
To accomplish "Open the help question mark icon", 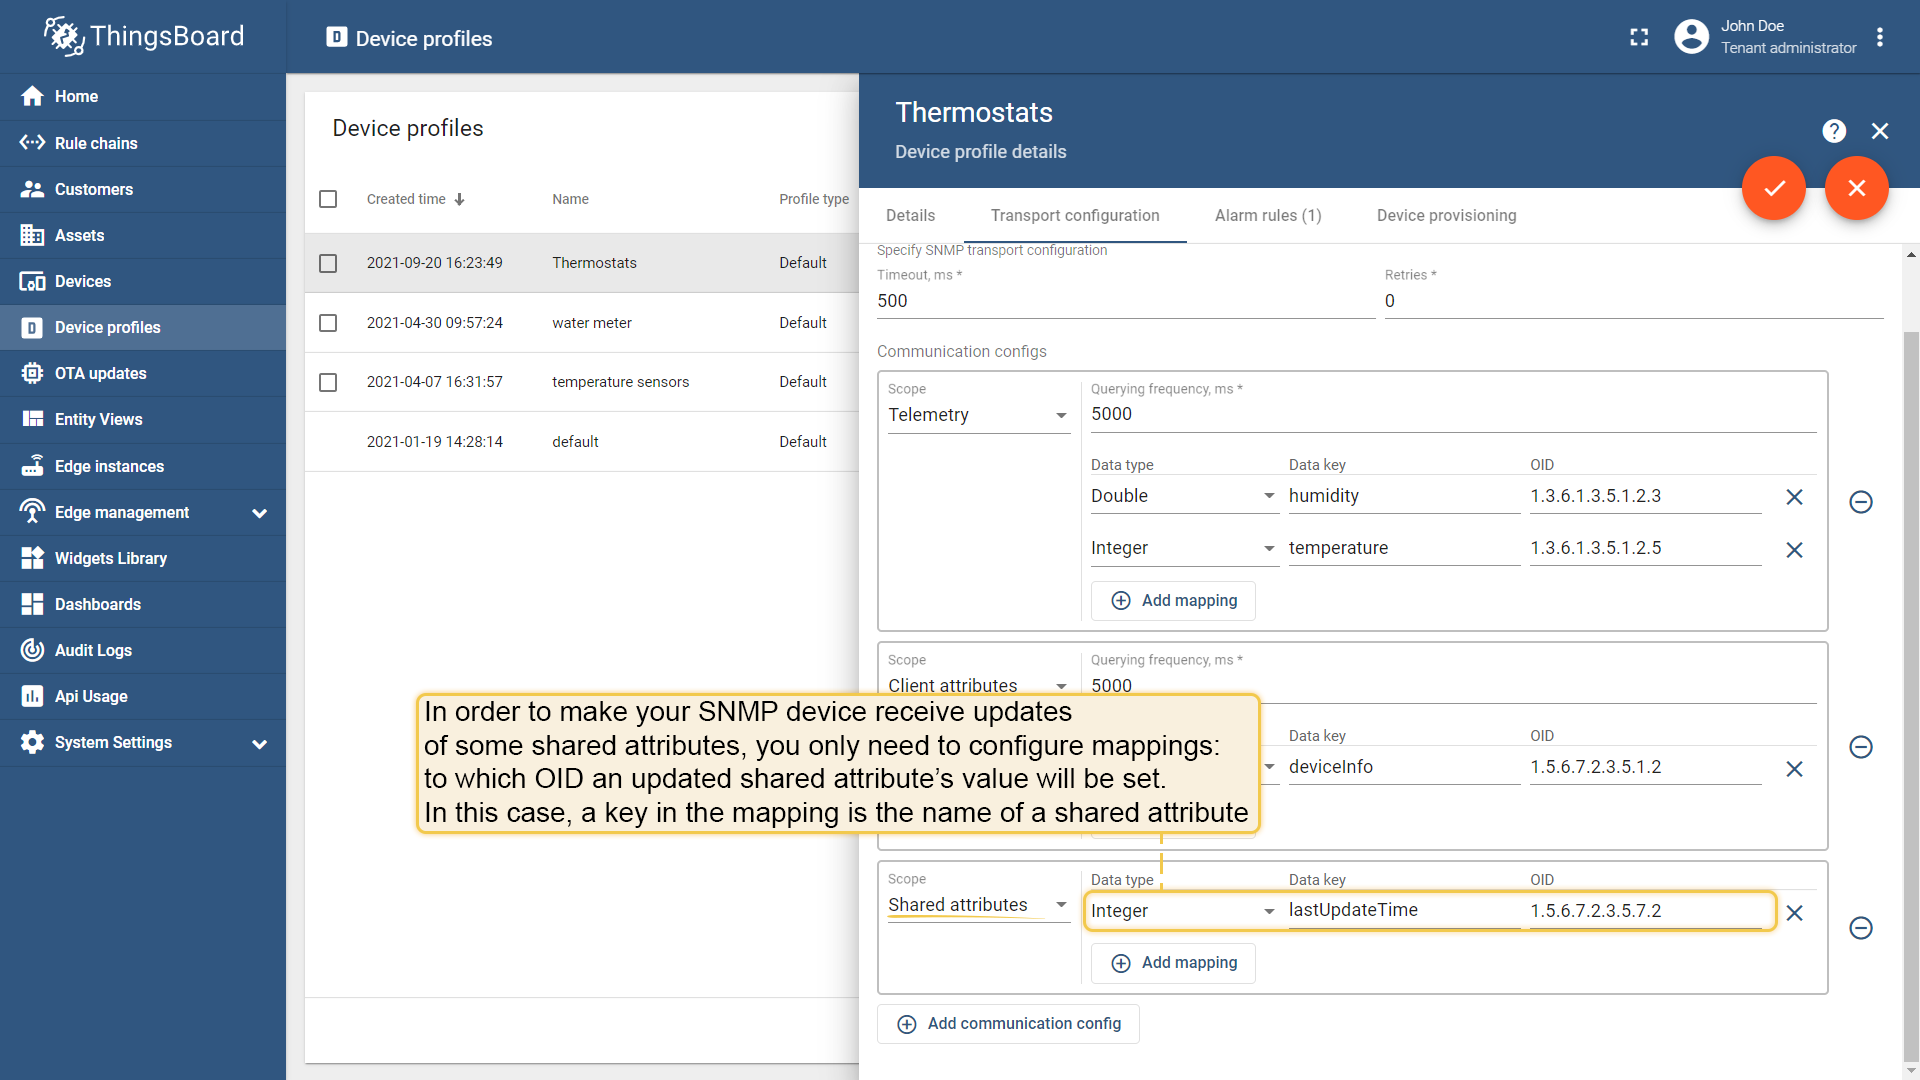I will click(1833, 131).
